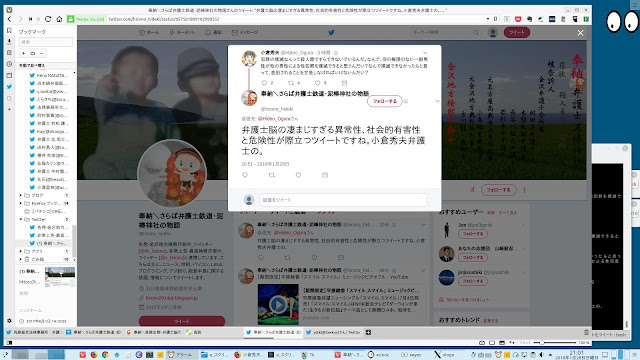The image size is (640, 360).
Task: Like Hideo Ogura's tweet
Action: [318, 83]
